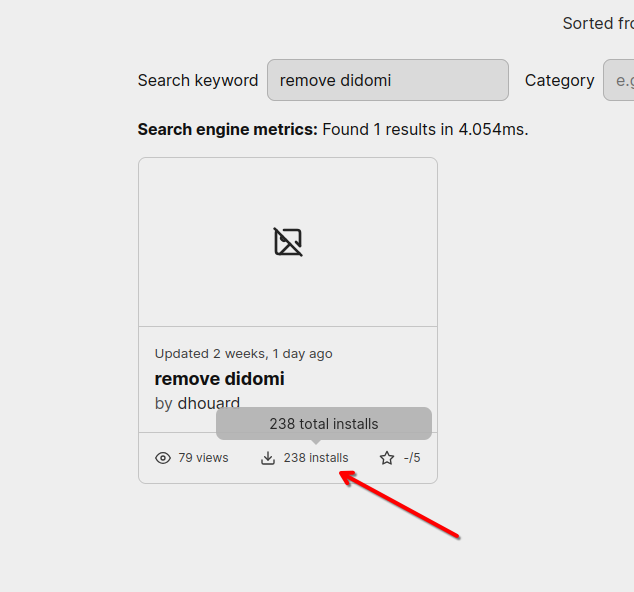The height and width of the screenshot is (592, 634).
Task: Click the Search keyword input field
Action: coord(387,80)
